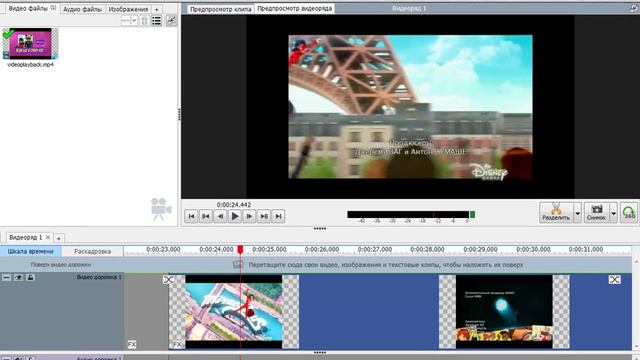Screen dimensions: 640x360
Task: Switch media bin to list view
Action: (x=156, y=20)
